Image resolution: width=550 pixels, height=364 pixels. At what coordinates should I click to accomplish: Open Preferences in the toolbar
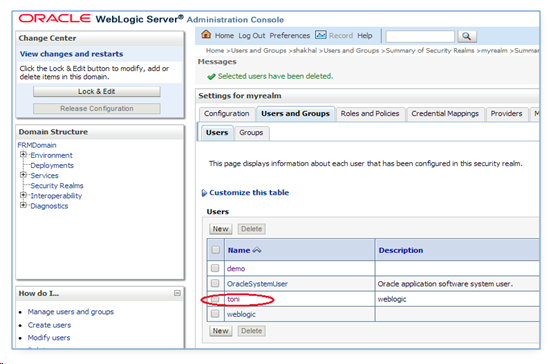point(290,36)
